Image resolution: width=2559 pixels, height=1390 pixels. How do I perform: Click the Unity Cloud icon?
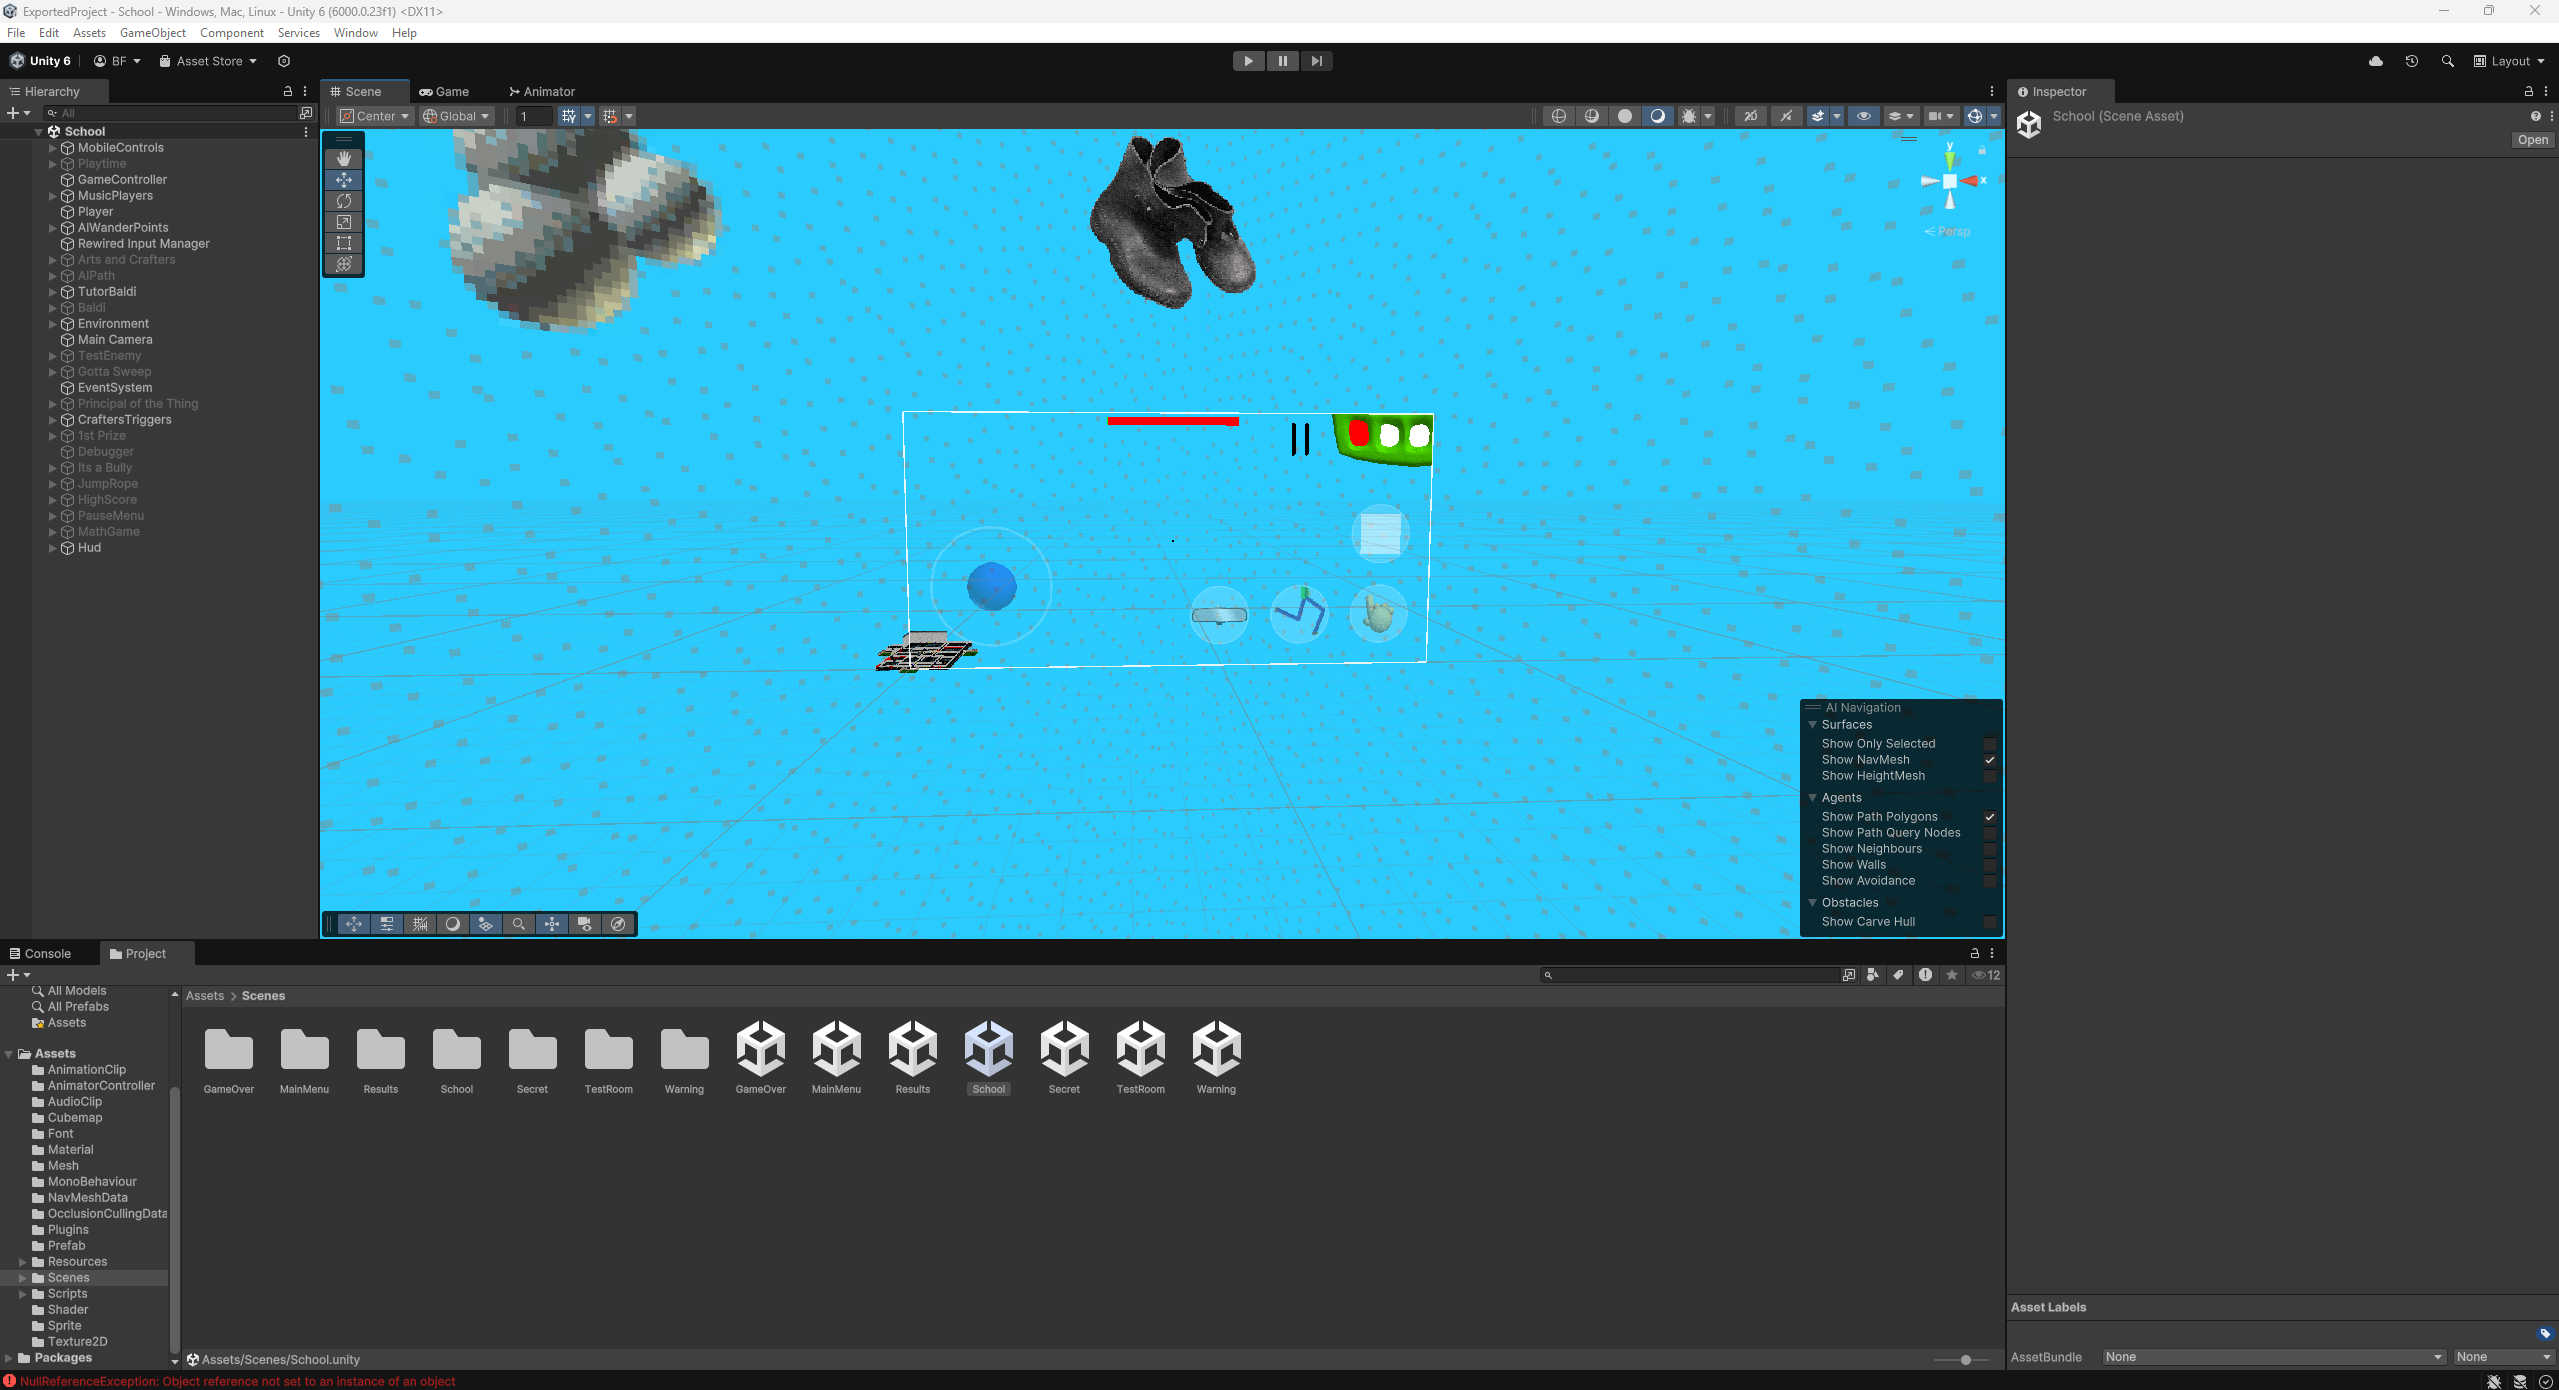(2376, 61)
